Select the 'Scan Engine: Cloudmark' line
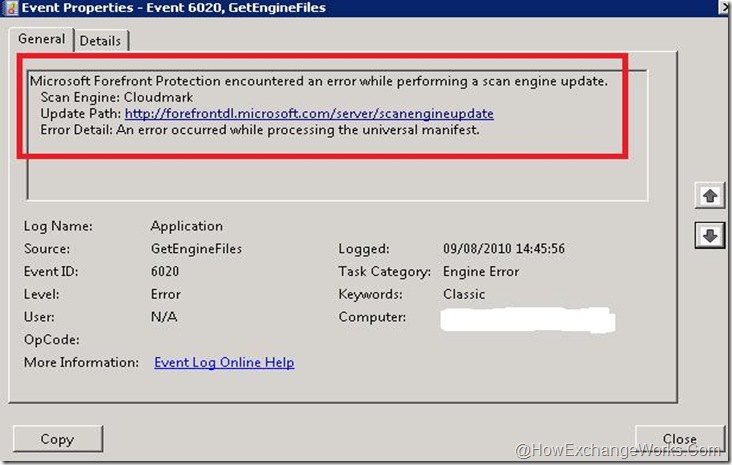Viewport: 732px width, 465px height. 117,97
